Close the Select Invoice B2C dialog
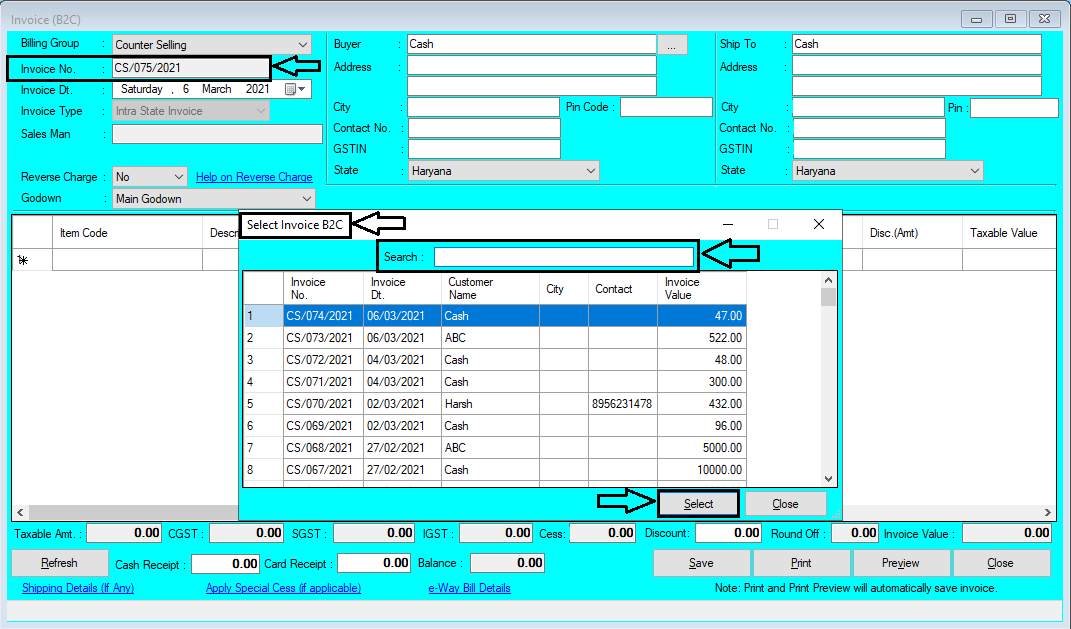 click(786, 503)
